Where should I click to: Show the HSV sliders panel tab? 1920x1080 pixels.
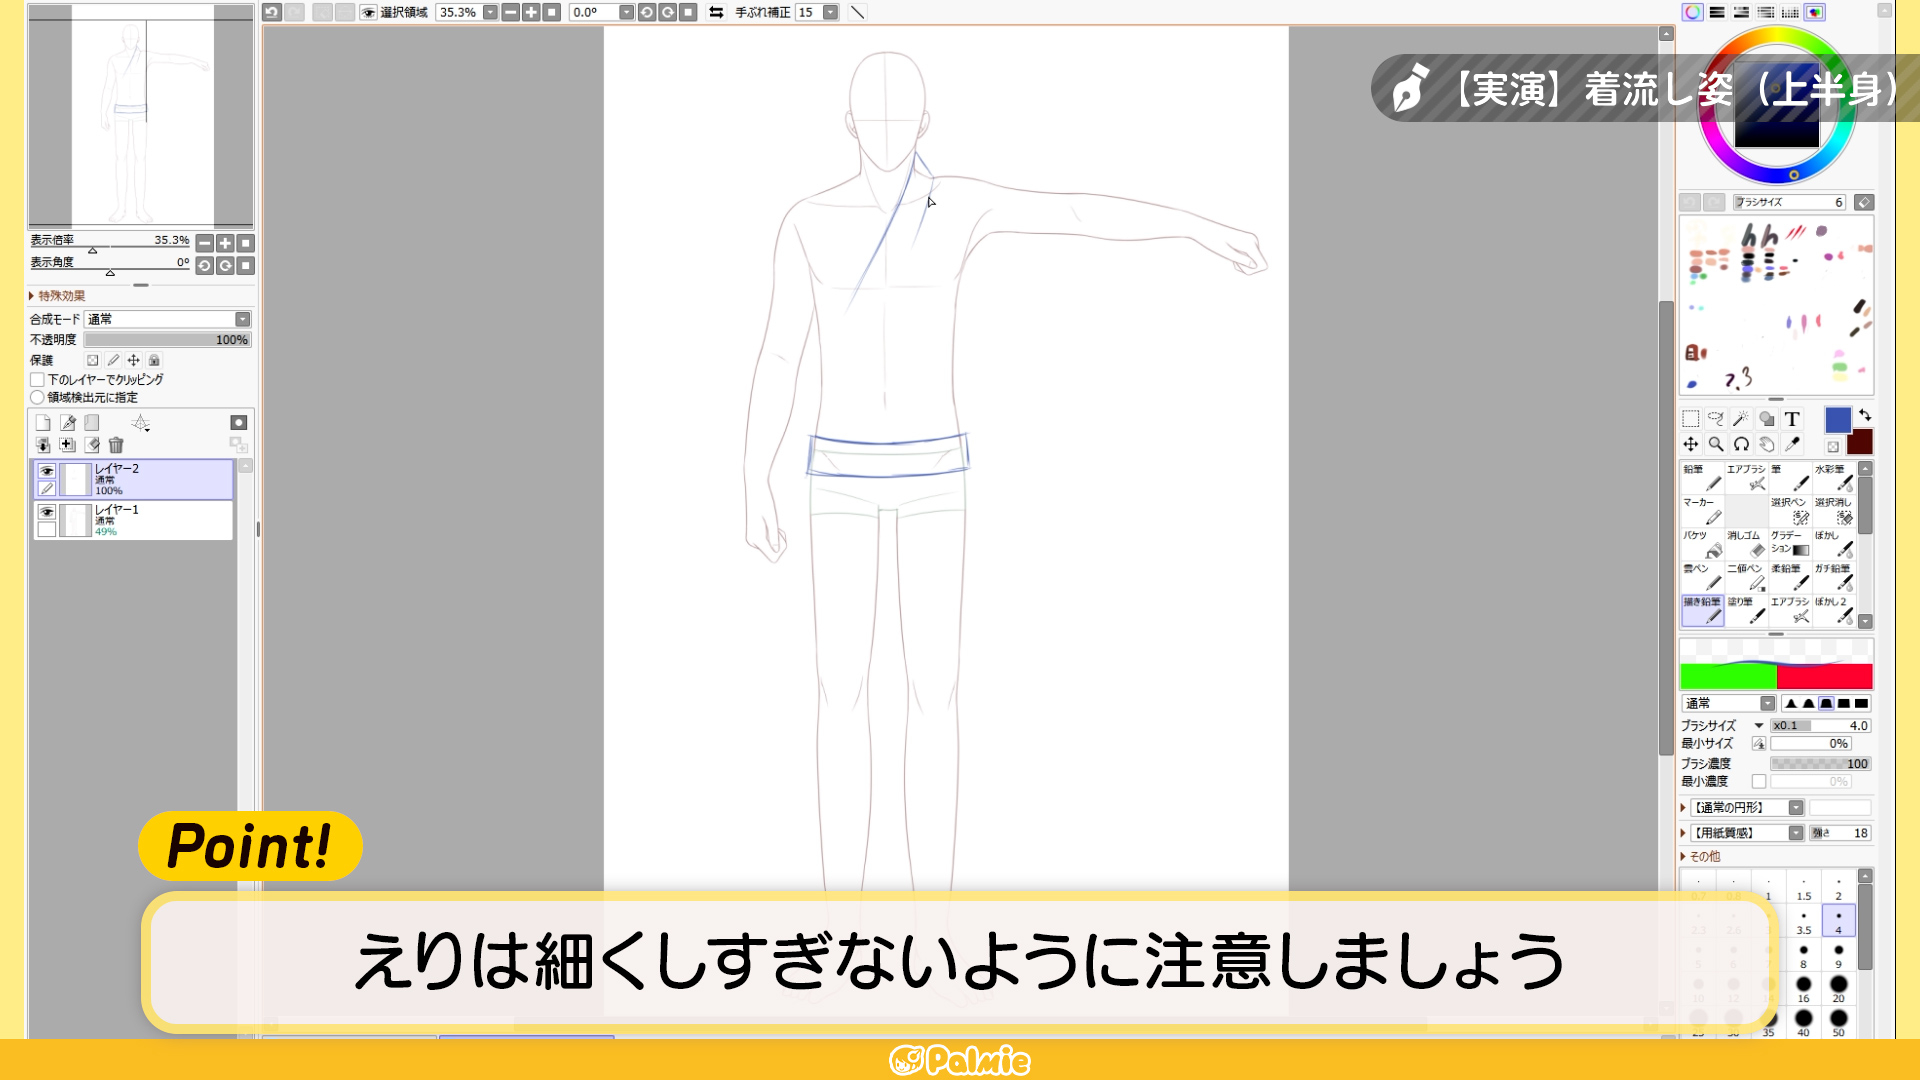[x=1741, y=12]
